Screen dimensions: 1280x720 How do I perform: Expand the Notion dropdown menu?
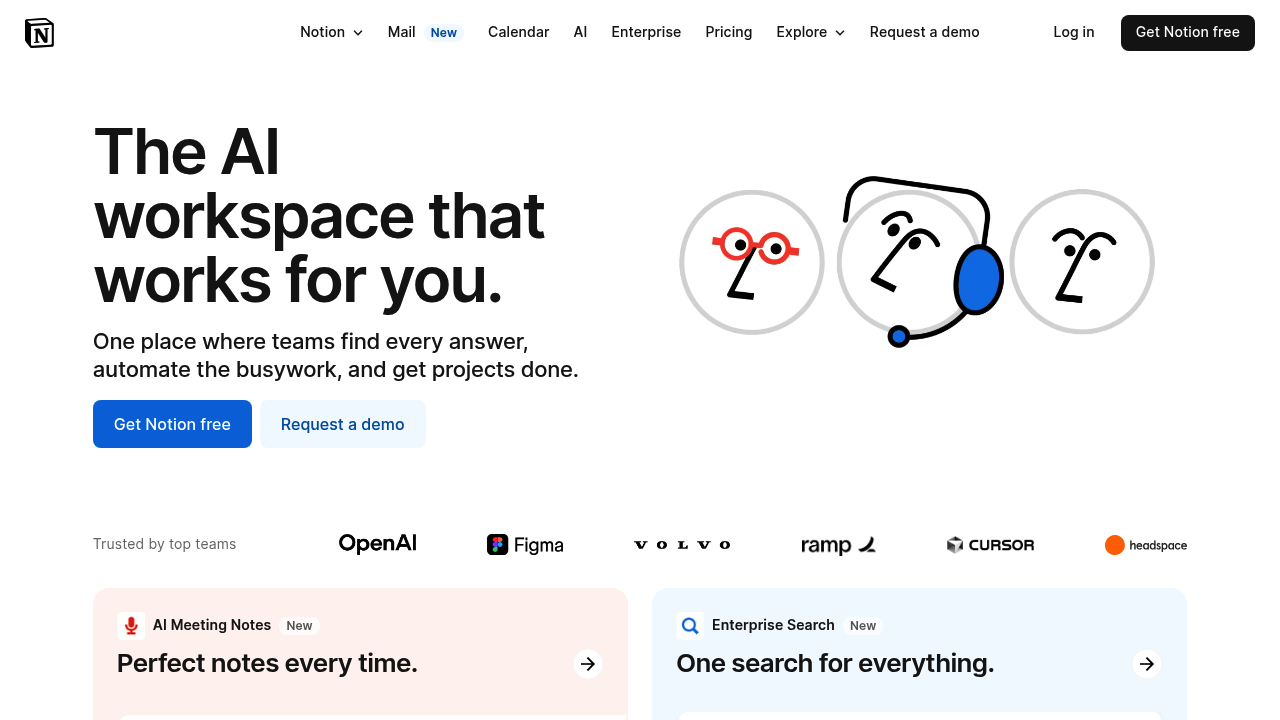pyautogui.click(x=331, y=32)
